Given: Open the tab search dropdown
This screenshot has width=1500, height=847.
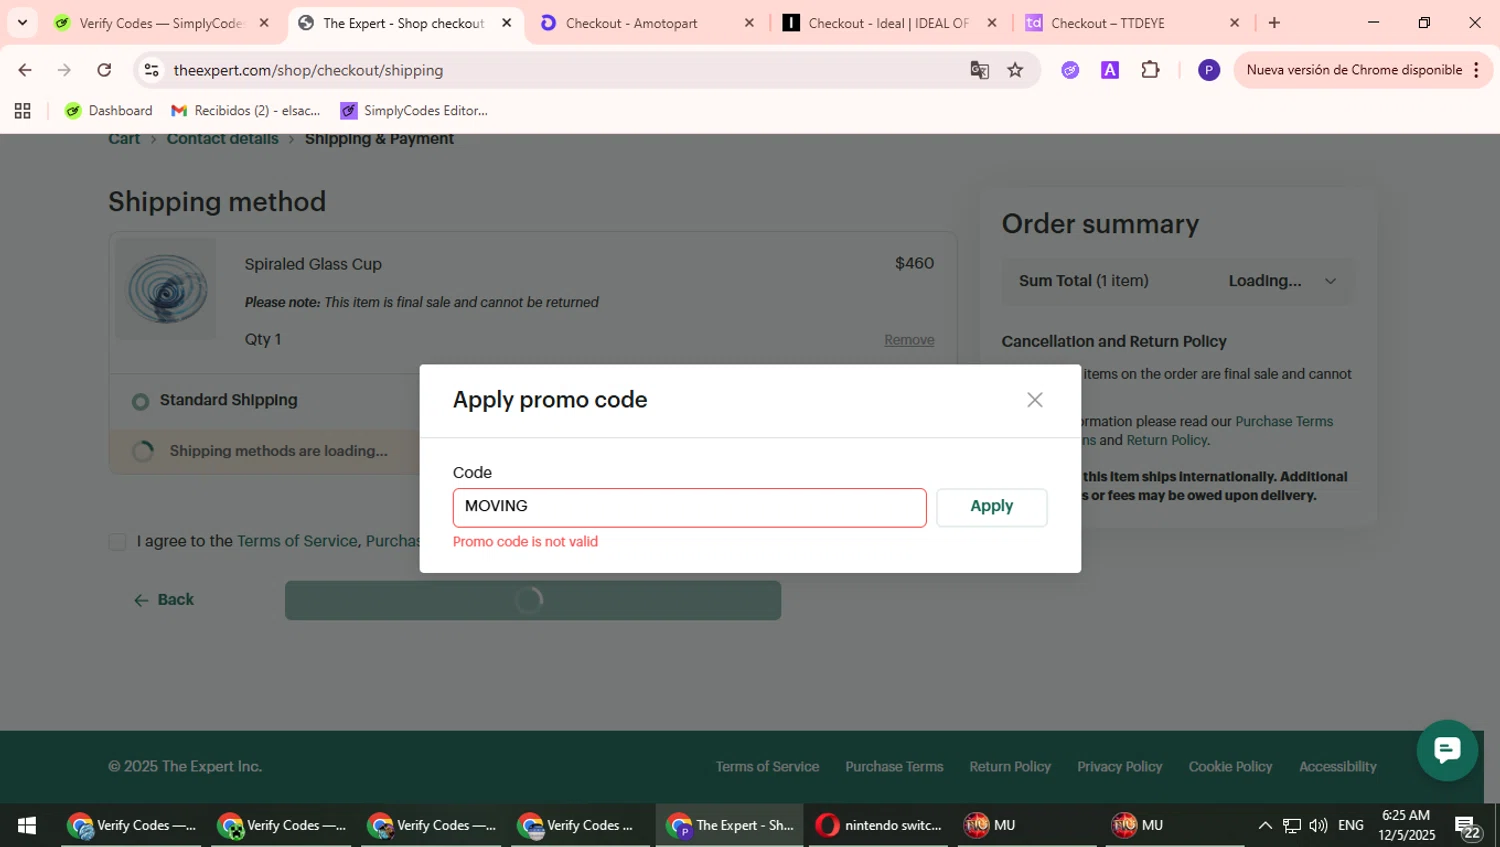Looking at the screenshot, I should [22, 22].
